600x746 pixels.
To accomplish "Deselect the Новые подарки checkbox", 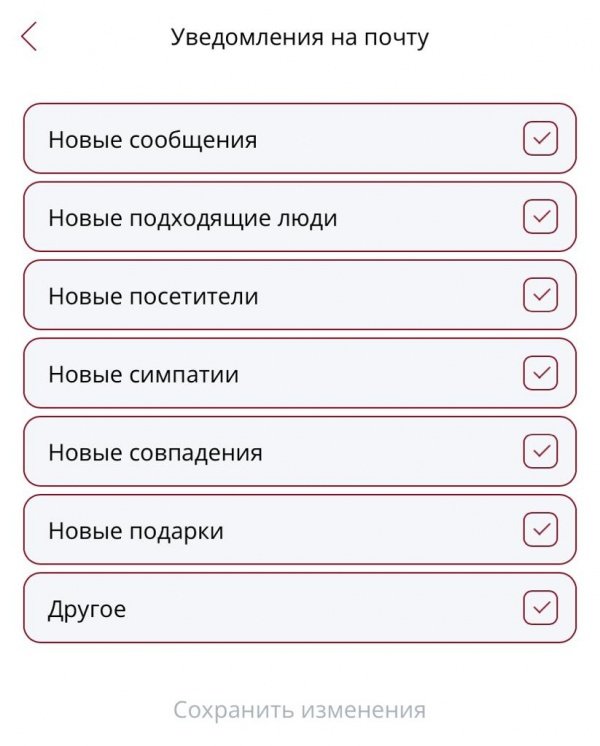I will pos(540,529).
